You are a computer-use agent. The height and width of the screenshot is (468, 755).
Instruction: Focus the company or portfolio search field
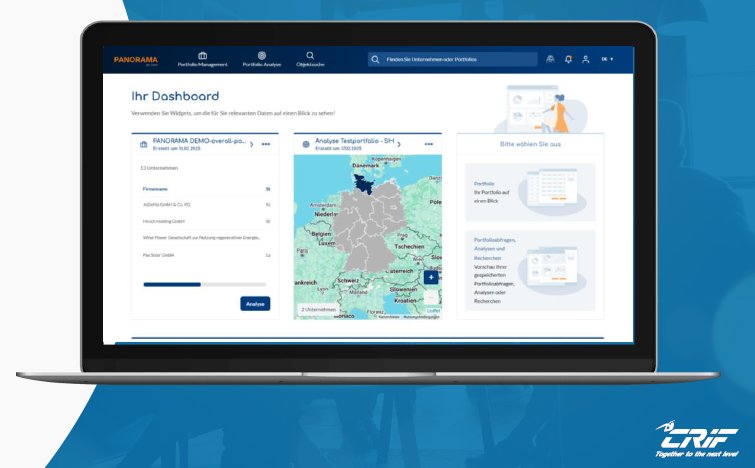pos(453,59)
